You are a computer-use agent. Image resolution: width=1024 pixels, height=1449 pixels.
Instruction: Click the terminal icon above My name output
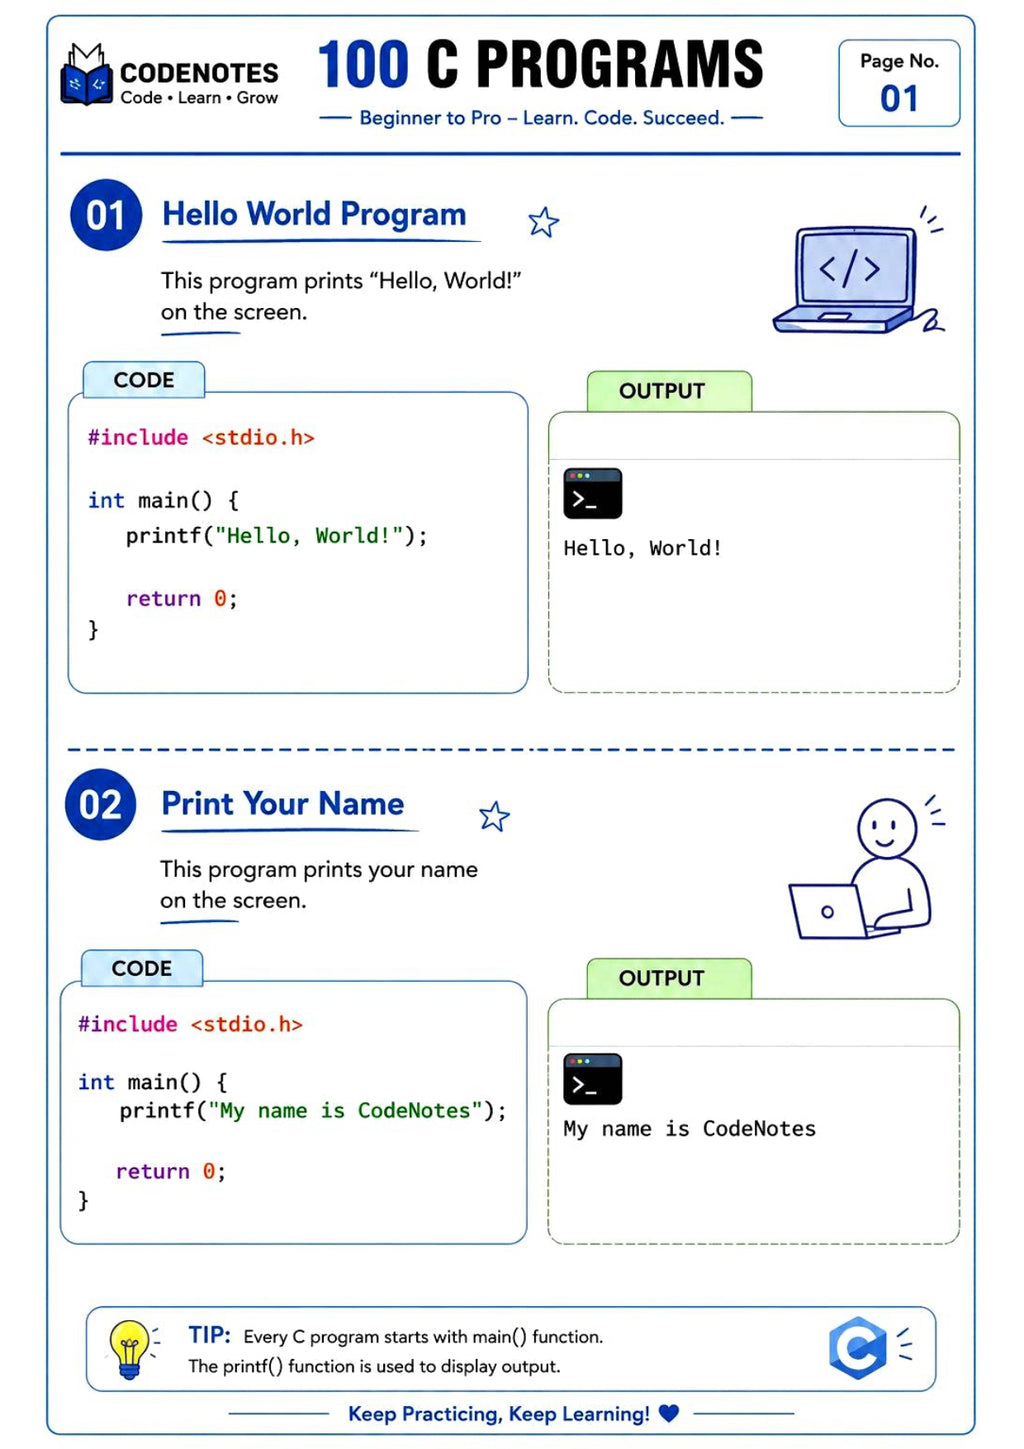[x=593, y=1079]
